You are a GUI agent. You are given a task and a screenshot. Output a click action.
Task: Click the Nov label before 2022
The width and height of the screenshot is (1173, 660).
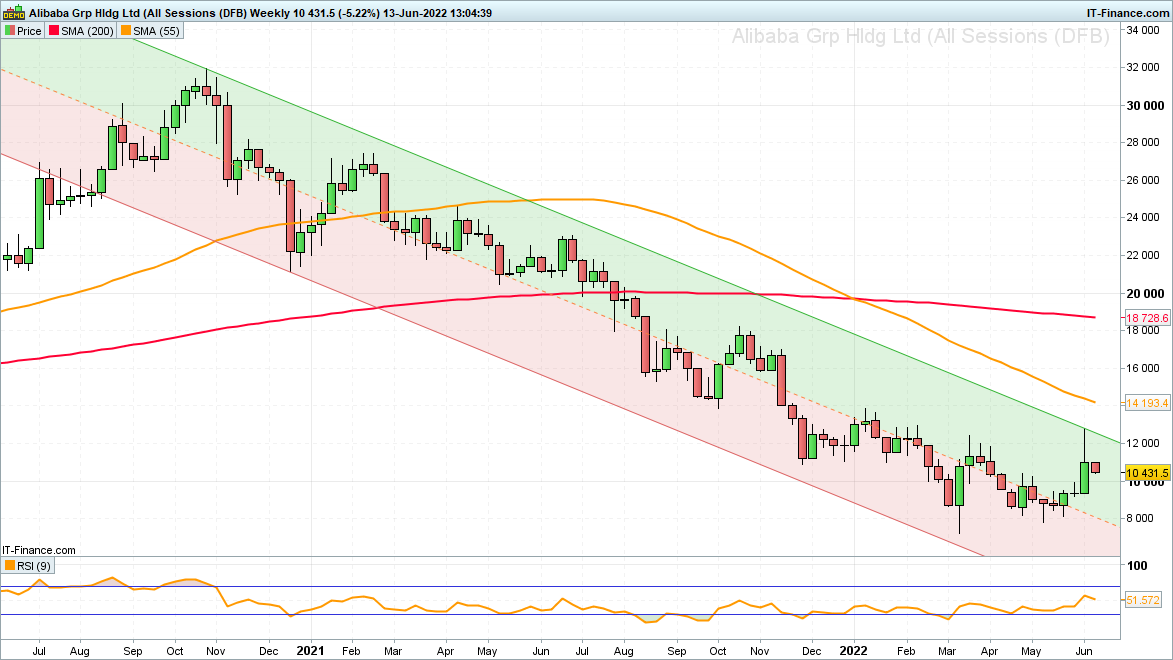pos(759,651)
